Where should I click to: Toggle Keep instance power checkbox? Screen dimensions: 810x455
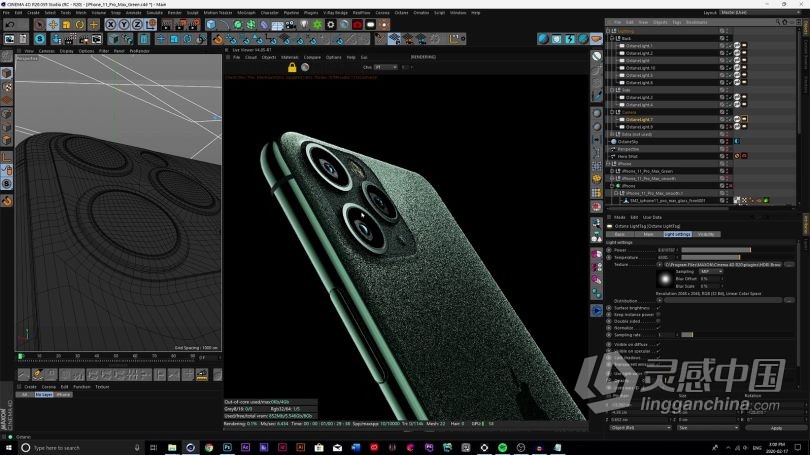(x=658, y=315)
